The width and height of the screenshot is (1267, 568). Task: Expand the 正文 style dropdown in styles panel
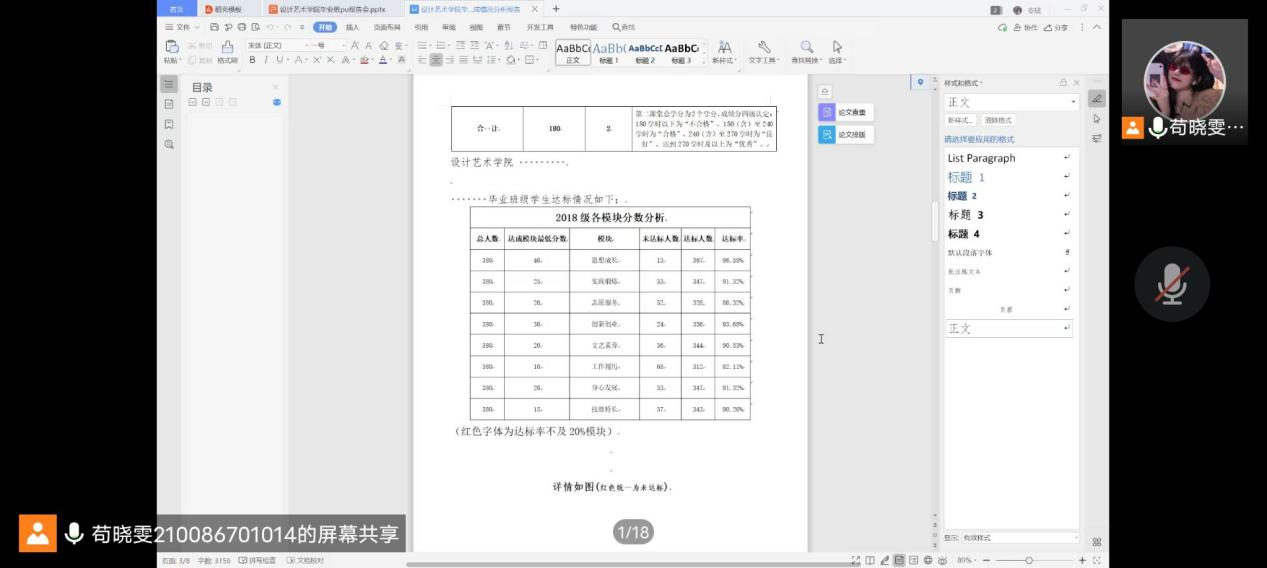point(1073,102)
